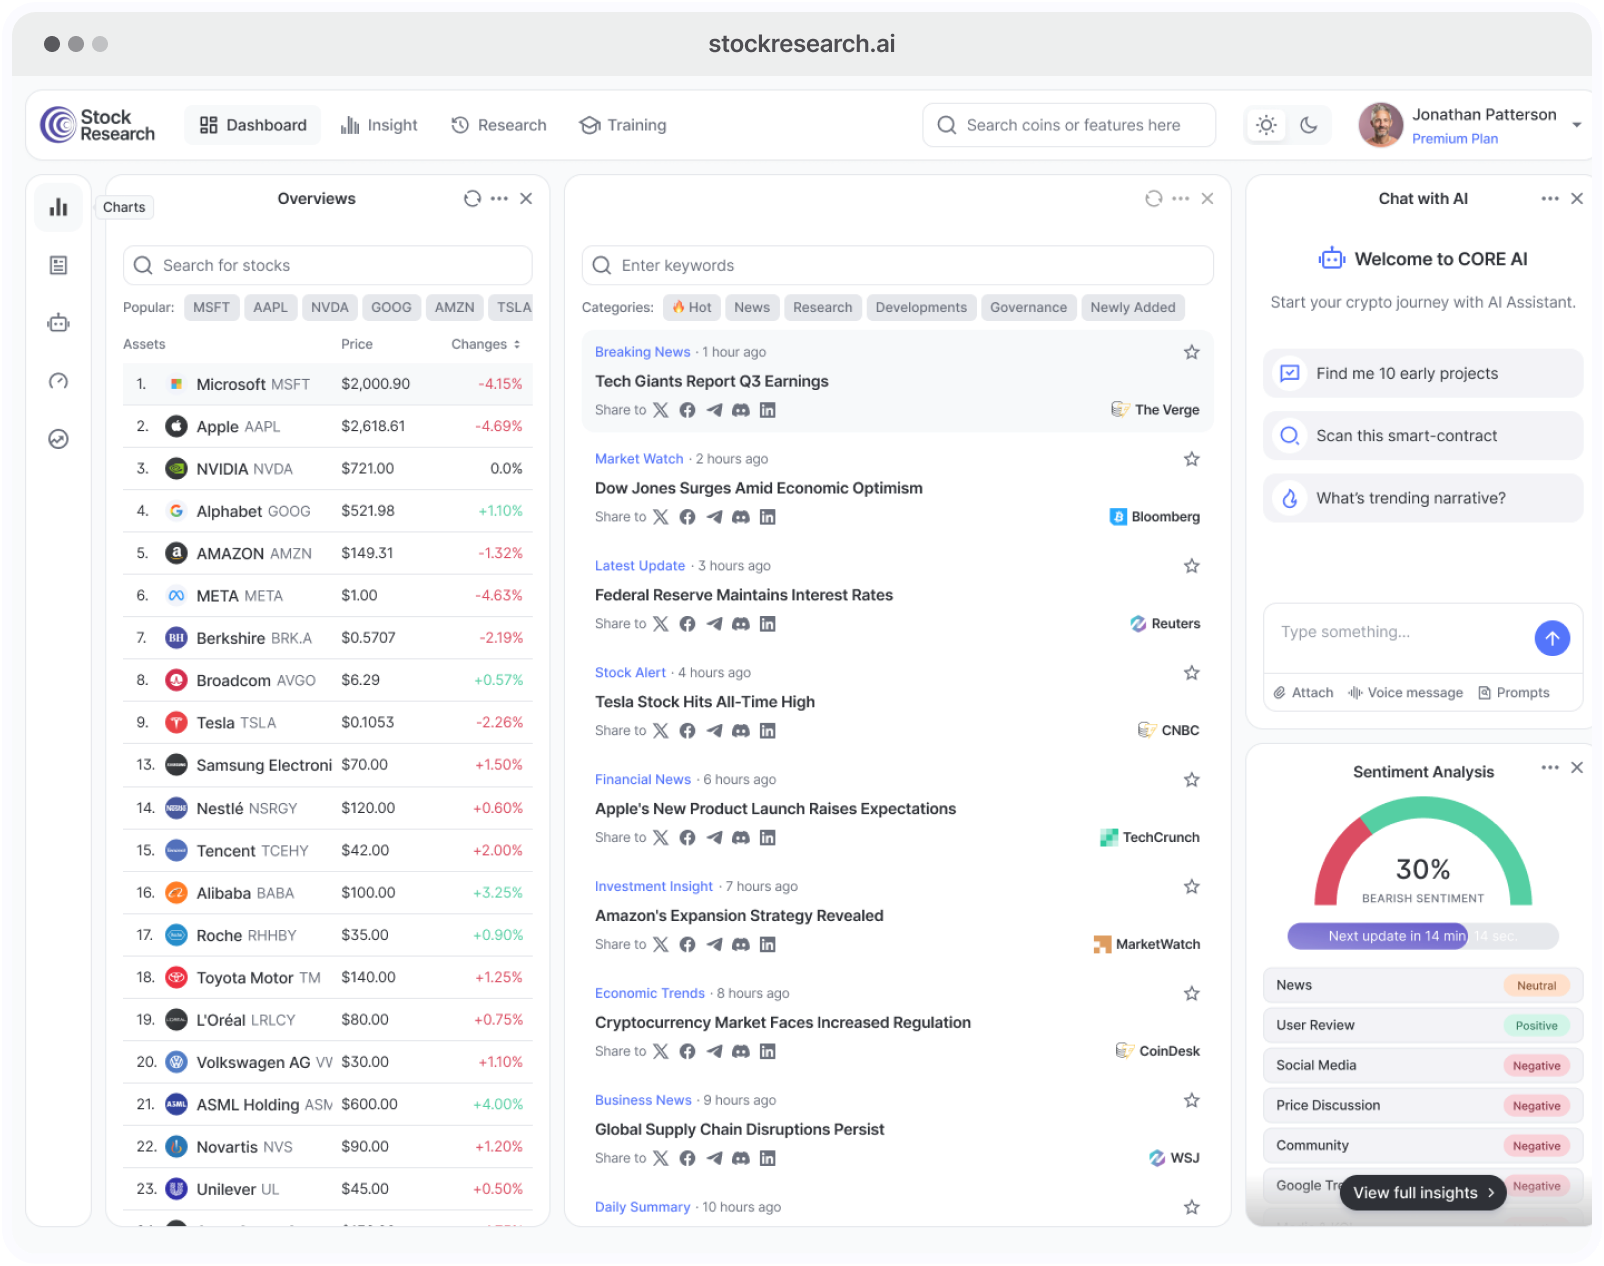Share Tech Giants article to X
The width and height of the screenshot is (1604, 1266).
pyautogui.click(x=661, y=410)
